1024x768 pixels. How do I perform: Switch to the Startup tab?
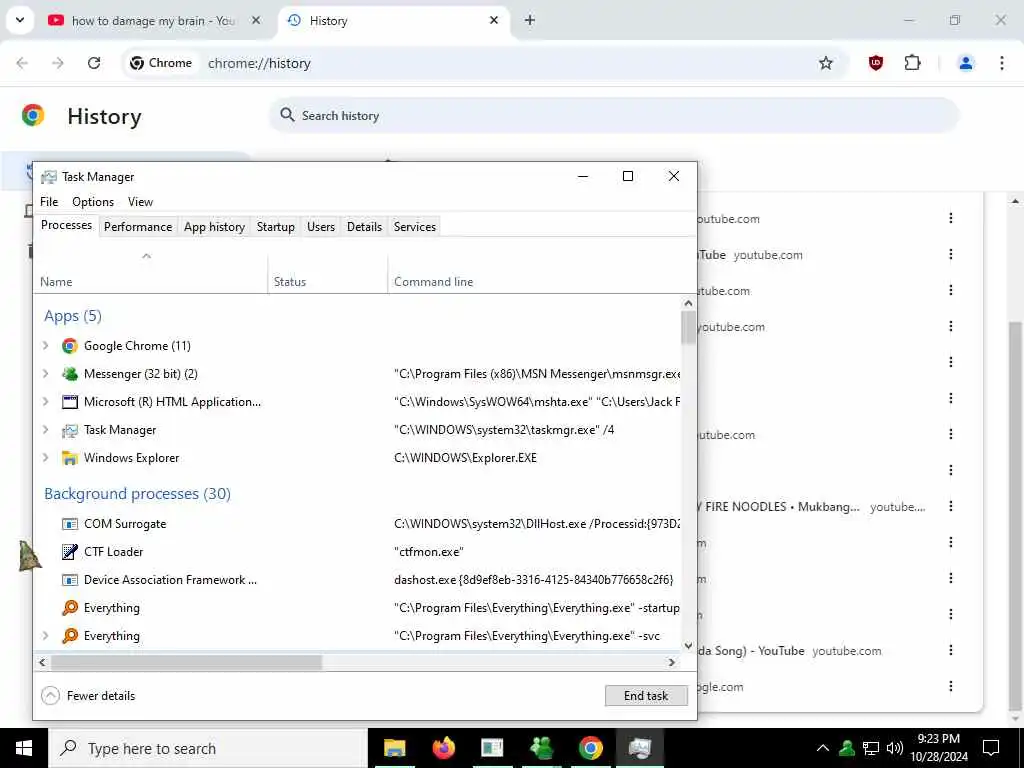coord(276,227)
